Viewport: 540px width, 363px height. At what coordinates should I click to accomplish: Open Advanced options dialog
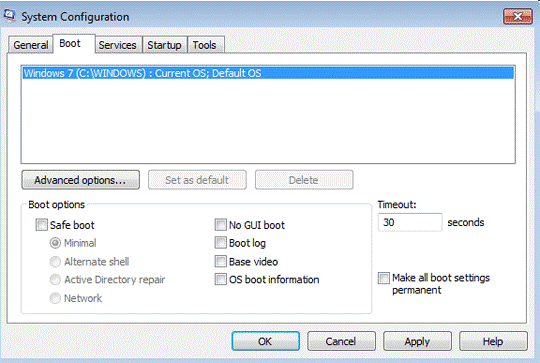click(x=80, y=180)
